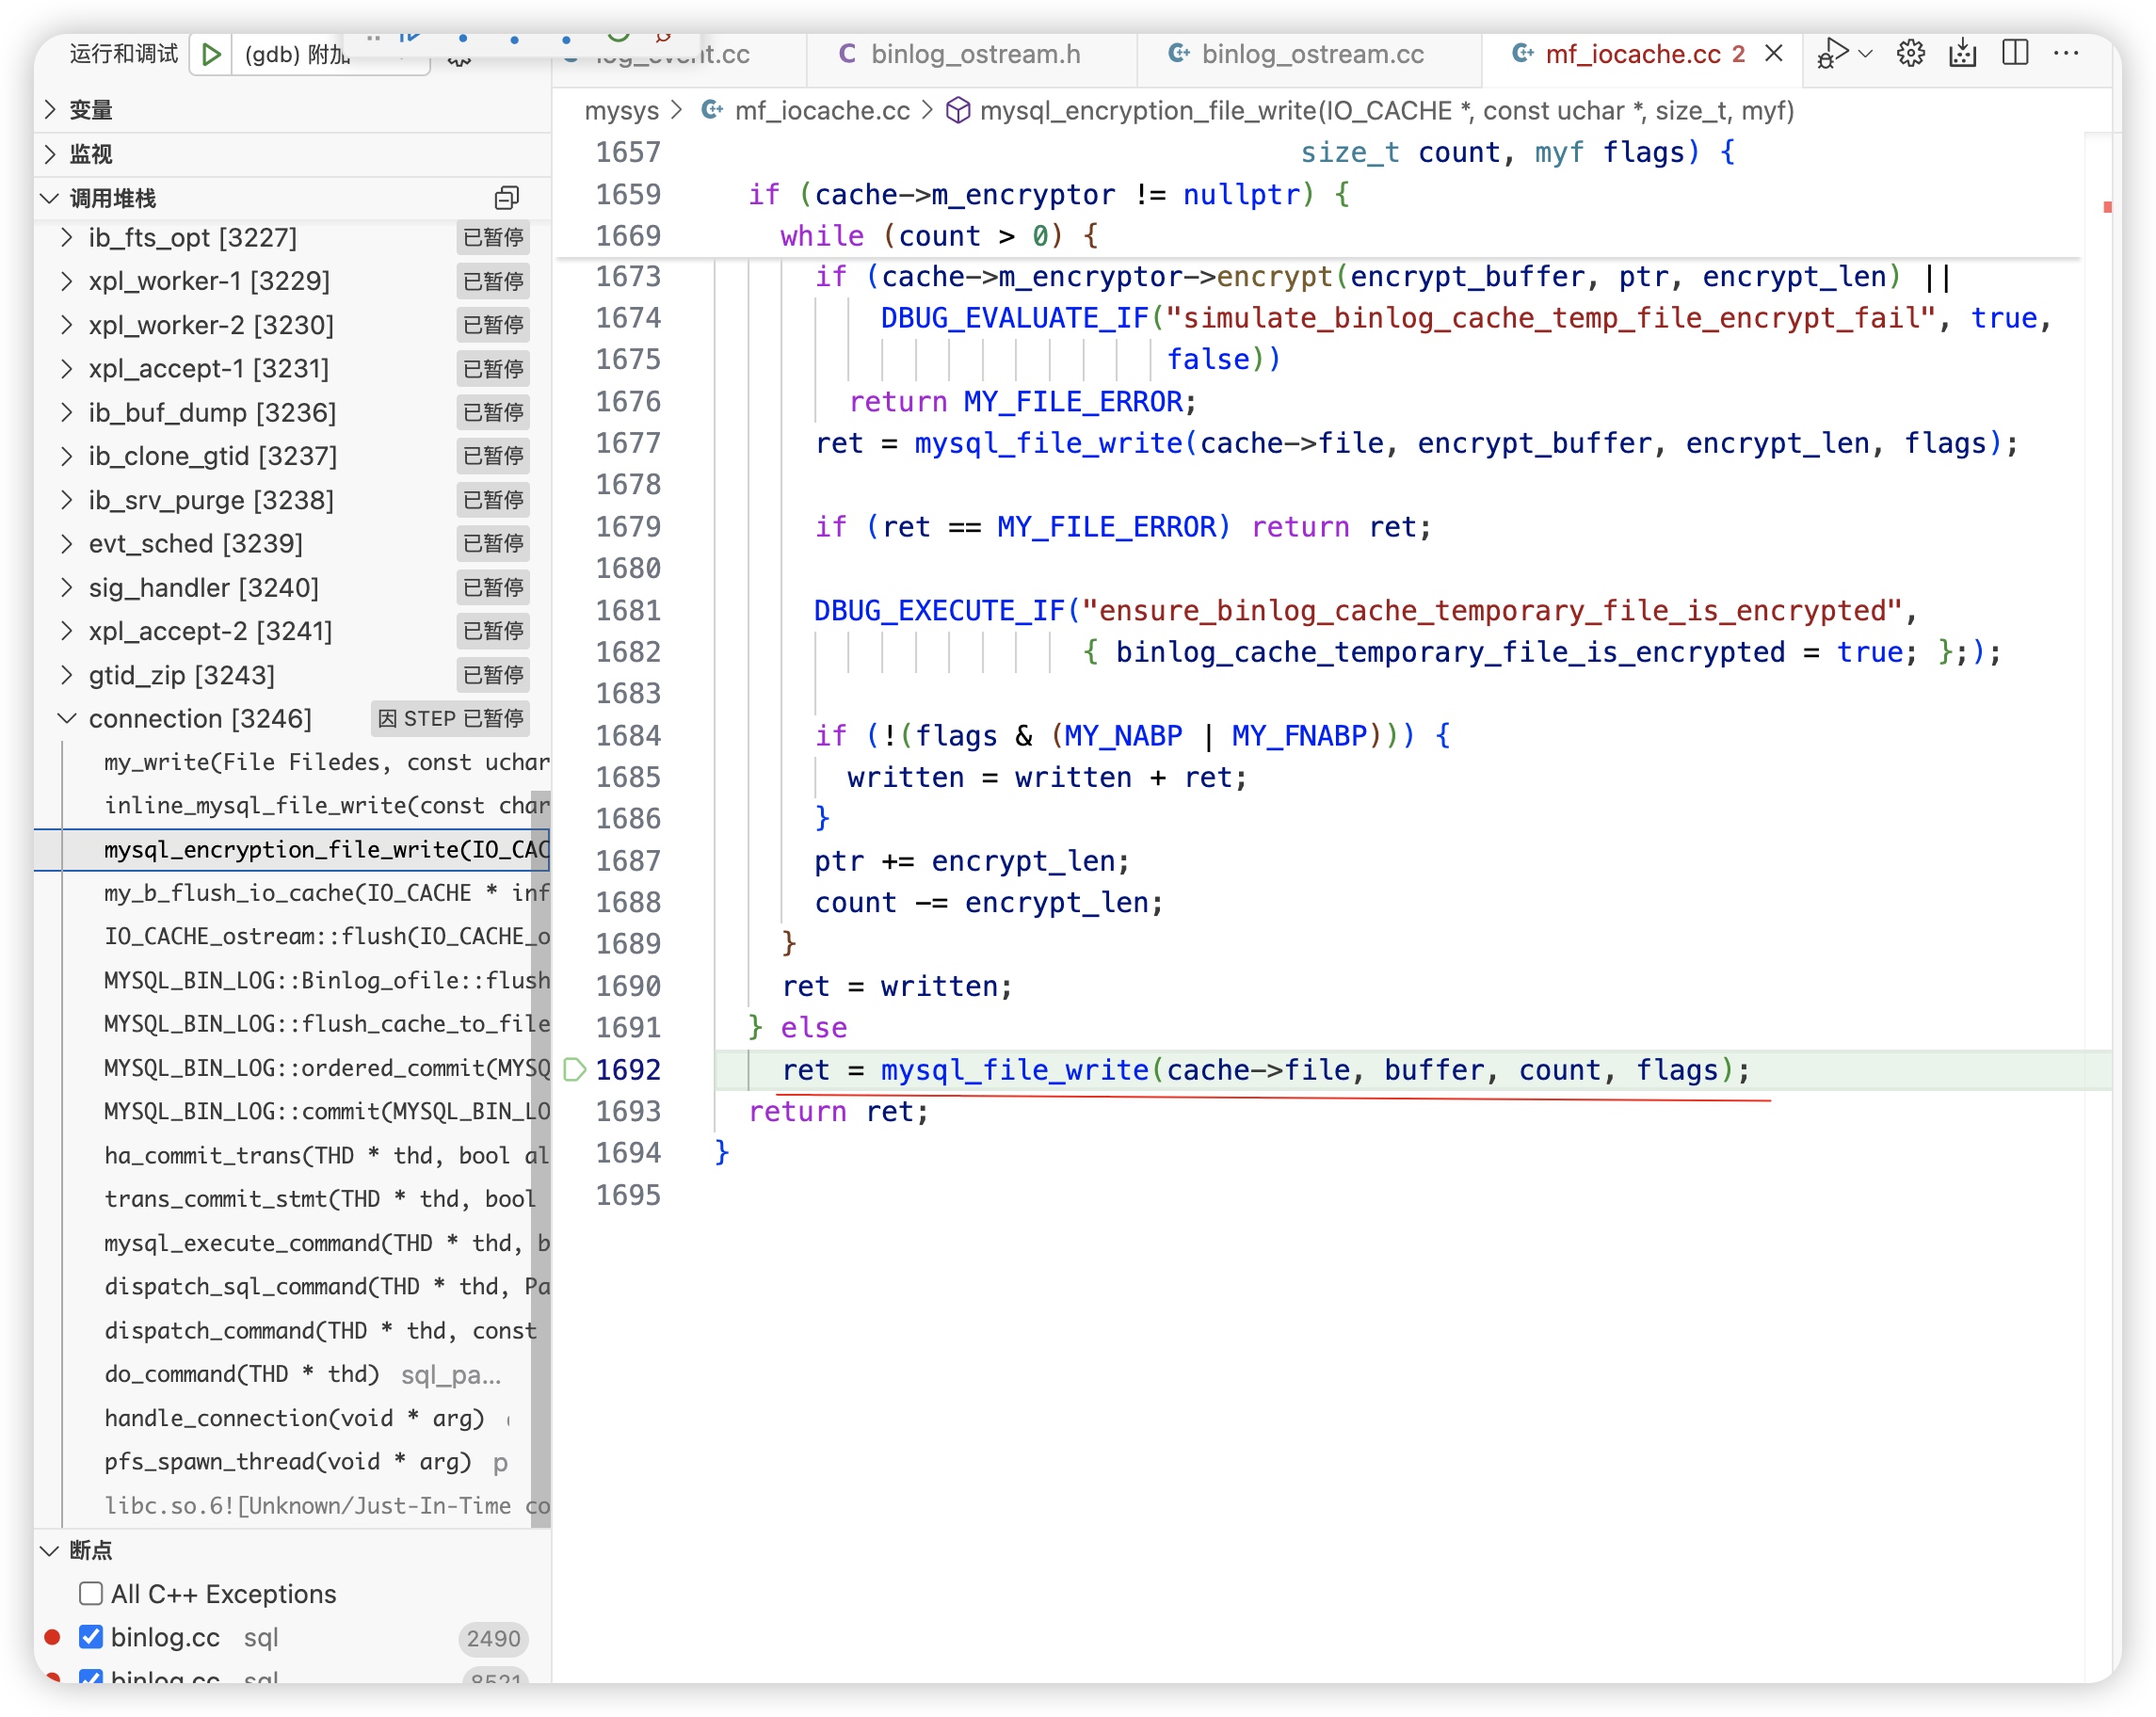Click the breakpoint gutter marker at line 1692
This screenshot has width=2156, height=1717.
pos(575,1070)
